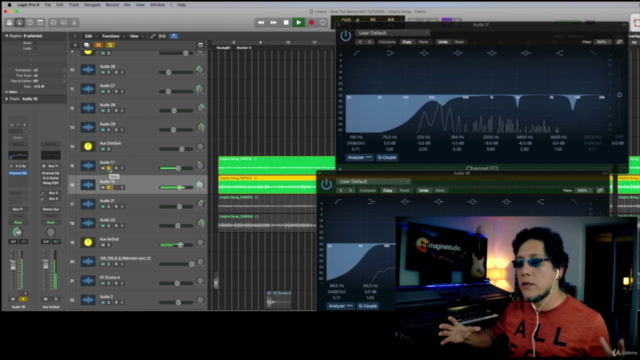The width and height of the screenshot is (640, 360).
Task: Open View 100% dropdown in Audio 17 EQ
Action: (x=602, y=42)
